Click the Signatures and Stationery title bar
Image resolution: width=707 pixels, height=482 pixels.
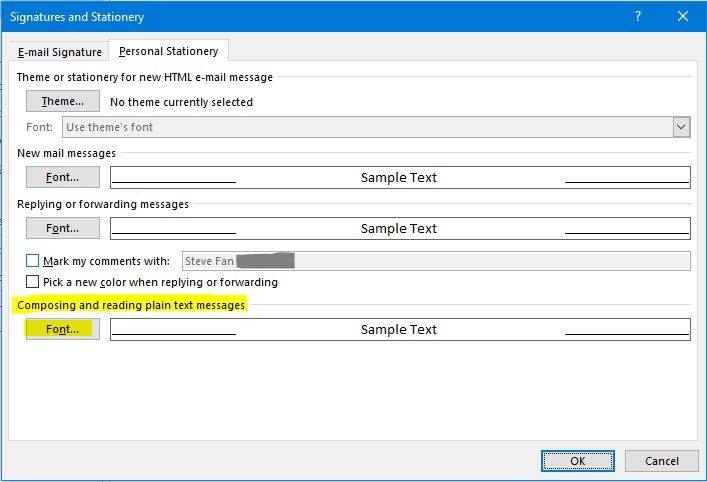point(300,16)
